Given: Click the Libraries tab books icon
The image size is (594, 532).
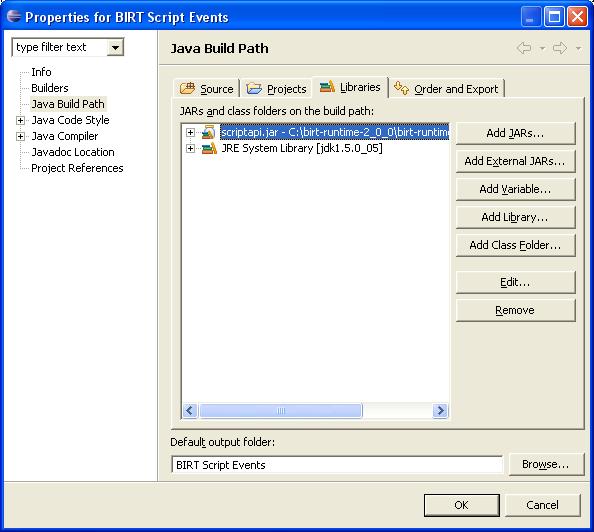Looking at the screenshot, I should coord(327,87).
